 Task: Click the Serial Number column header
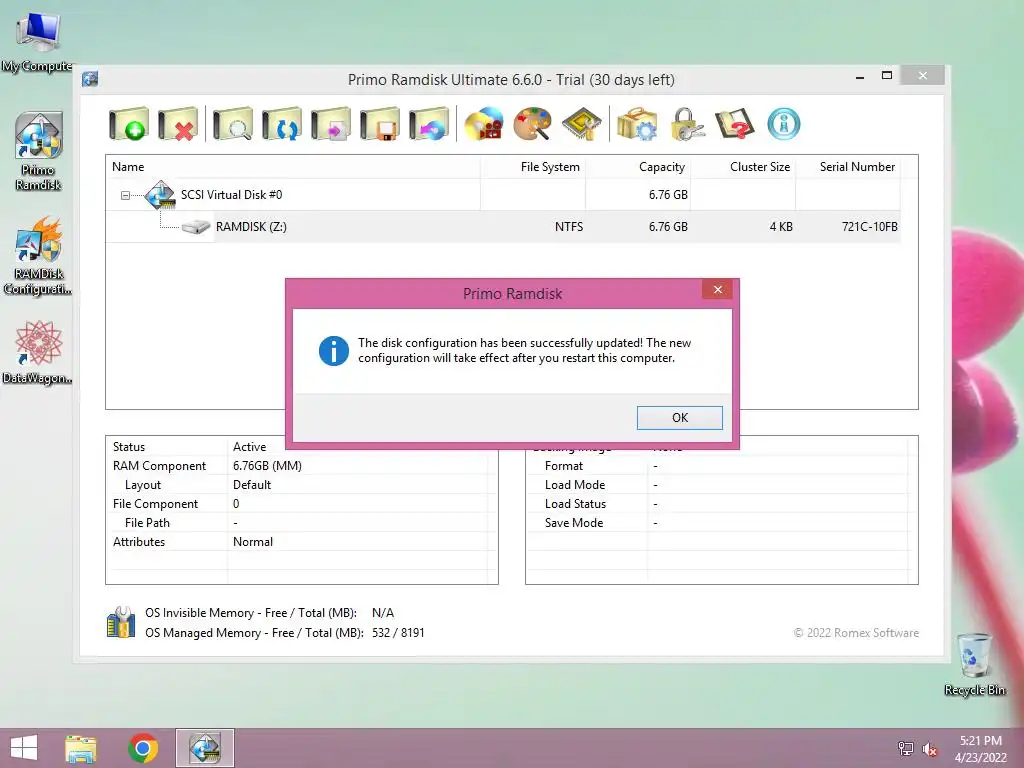click(x=848, y=167)
